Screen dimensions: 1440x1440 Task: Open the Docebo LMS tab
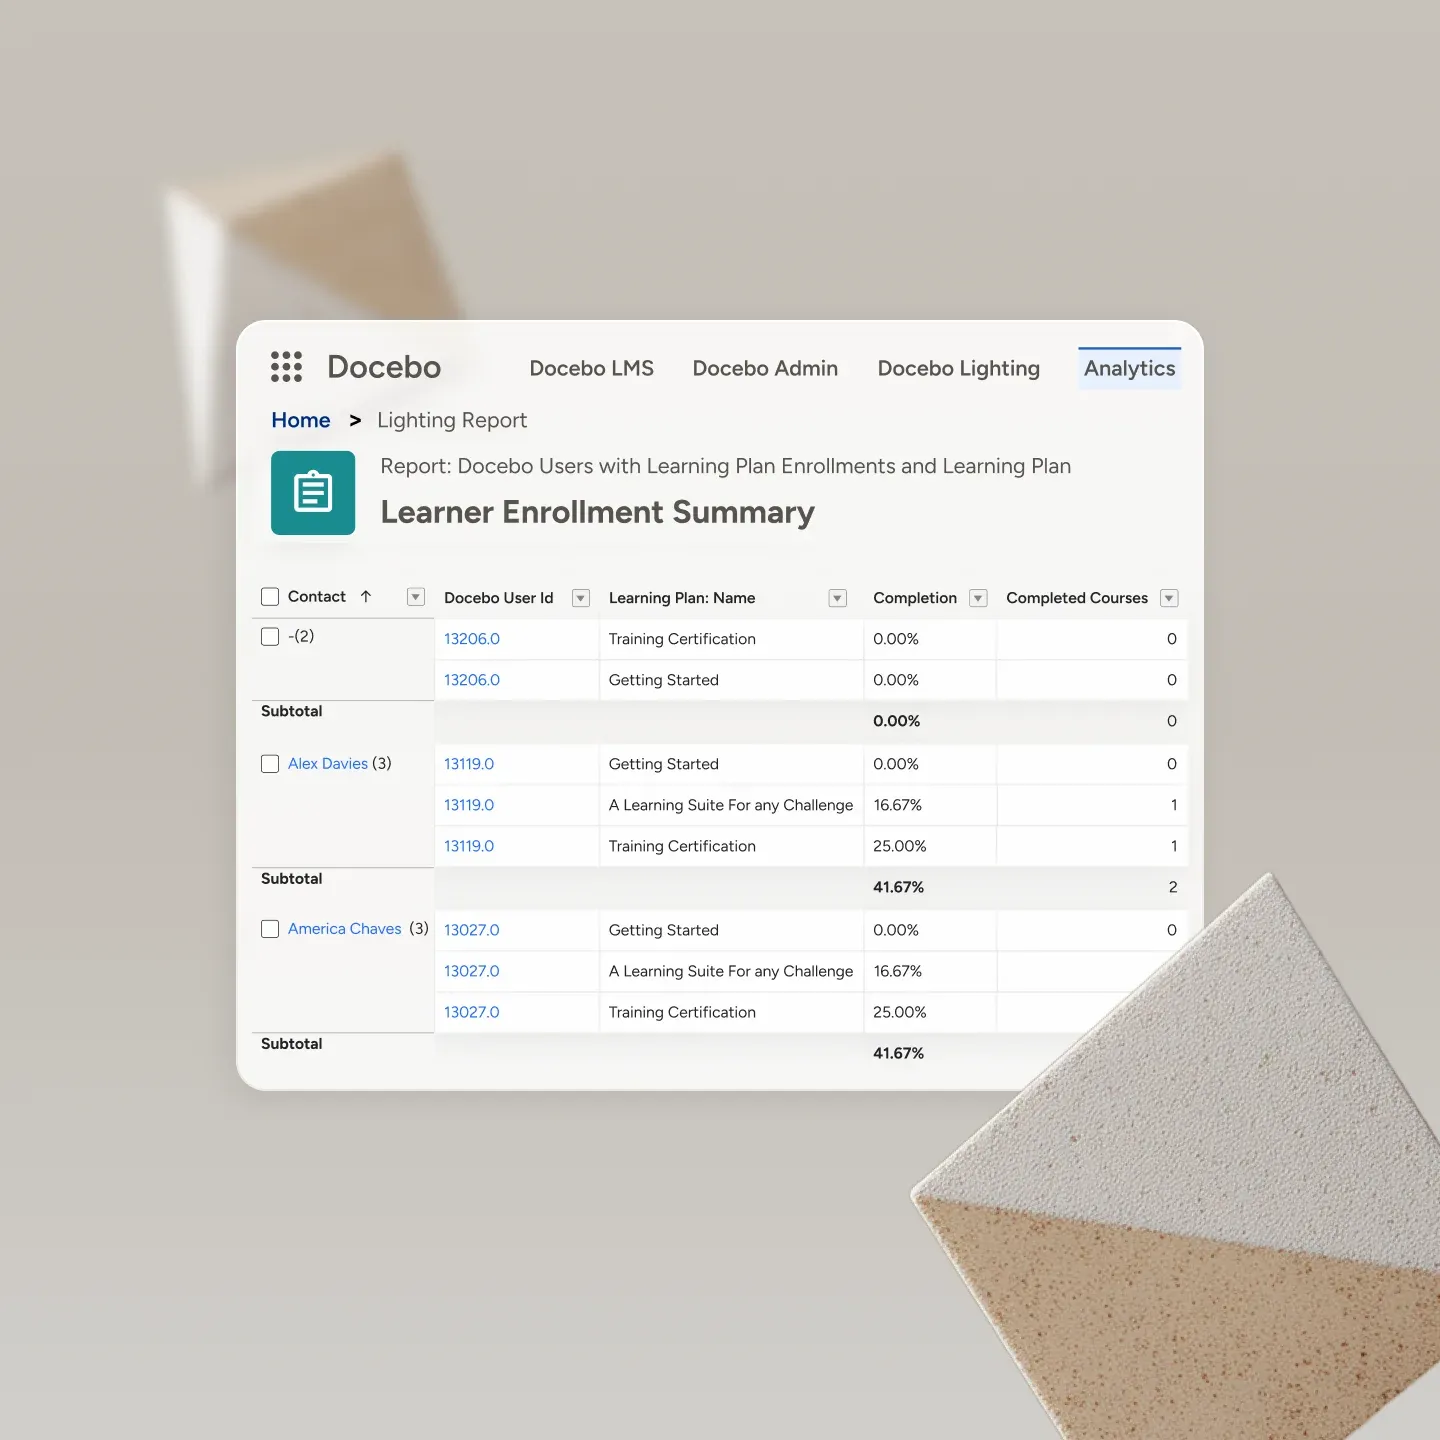pyautogui.click(x=591, y=369)
